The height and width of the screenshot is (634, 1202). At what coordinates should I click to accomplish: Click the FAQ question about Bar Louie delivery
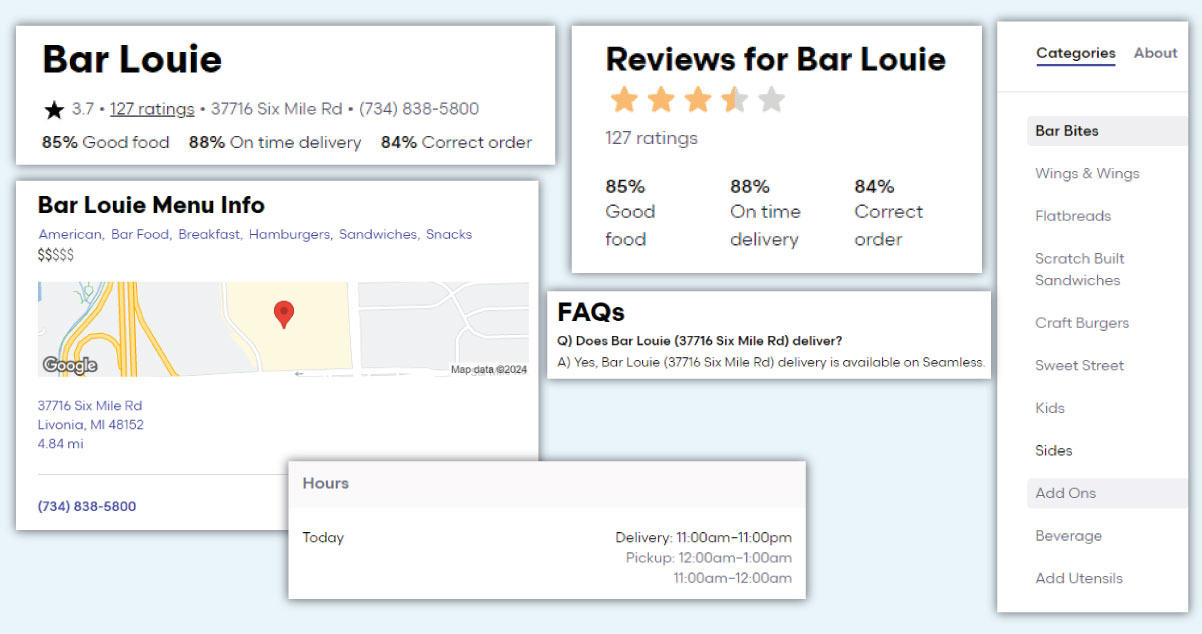click(700, 341)
